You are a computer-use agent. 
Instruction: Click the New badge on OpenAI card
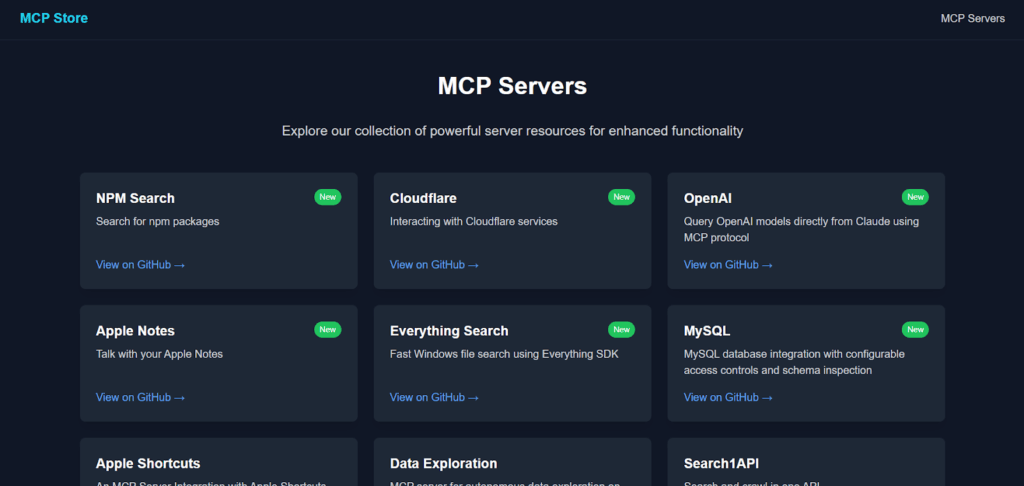(x=915, y=197)
